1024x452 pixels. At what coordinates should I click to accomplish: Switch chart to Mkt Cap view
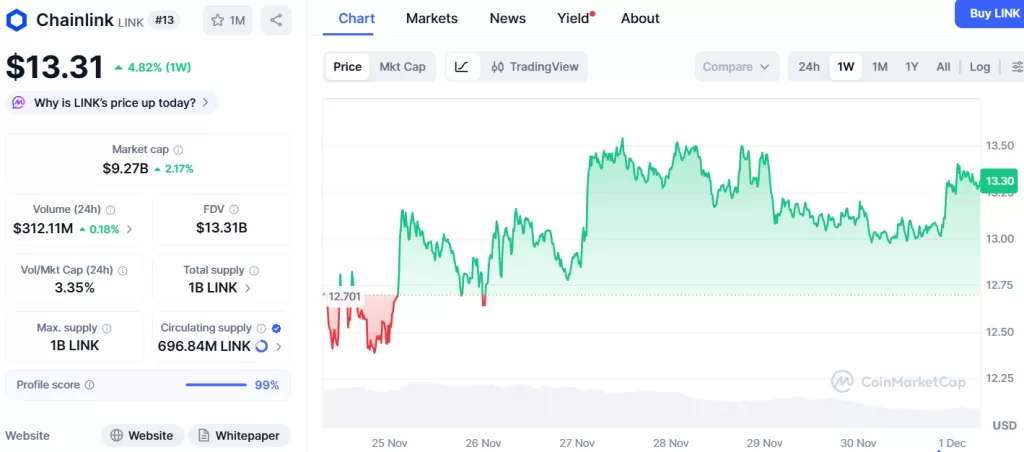tap(402, 67)
